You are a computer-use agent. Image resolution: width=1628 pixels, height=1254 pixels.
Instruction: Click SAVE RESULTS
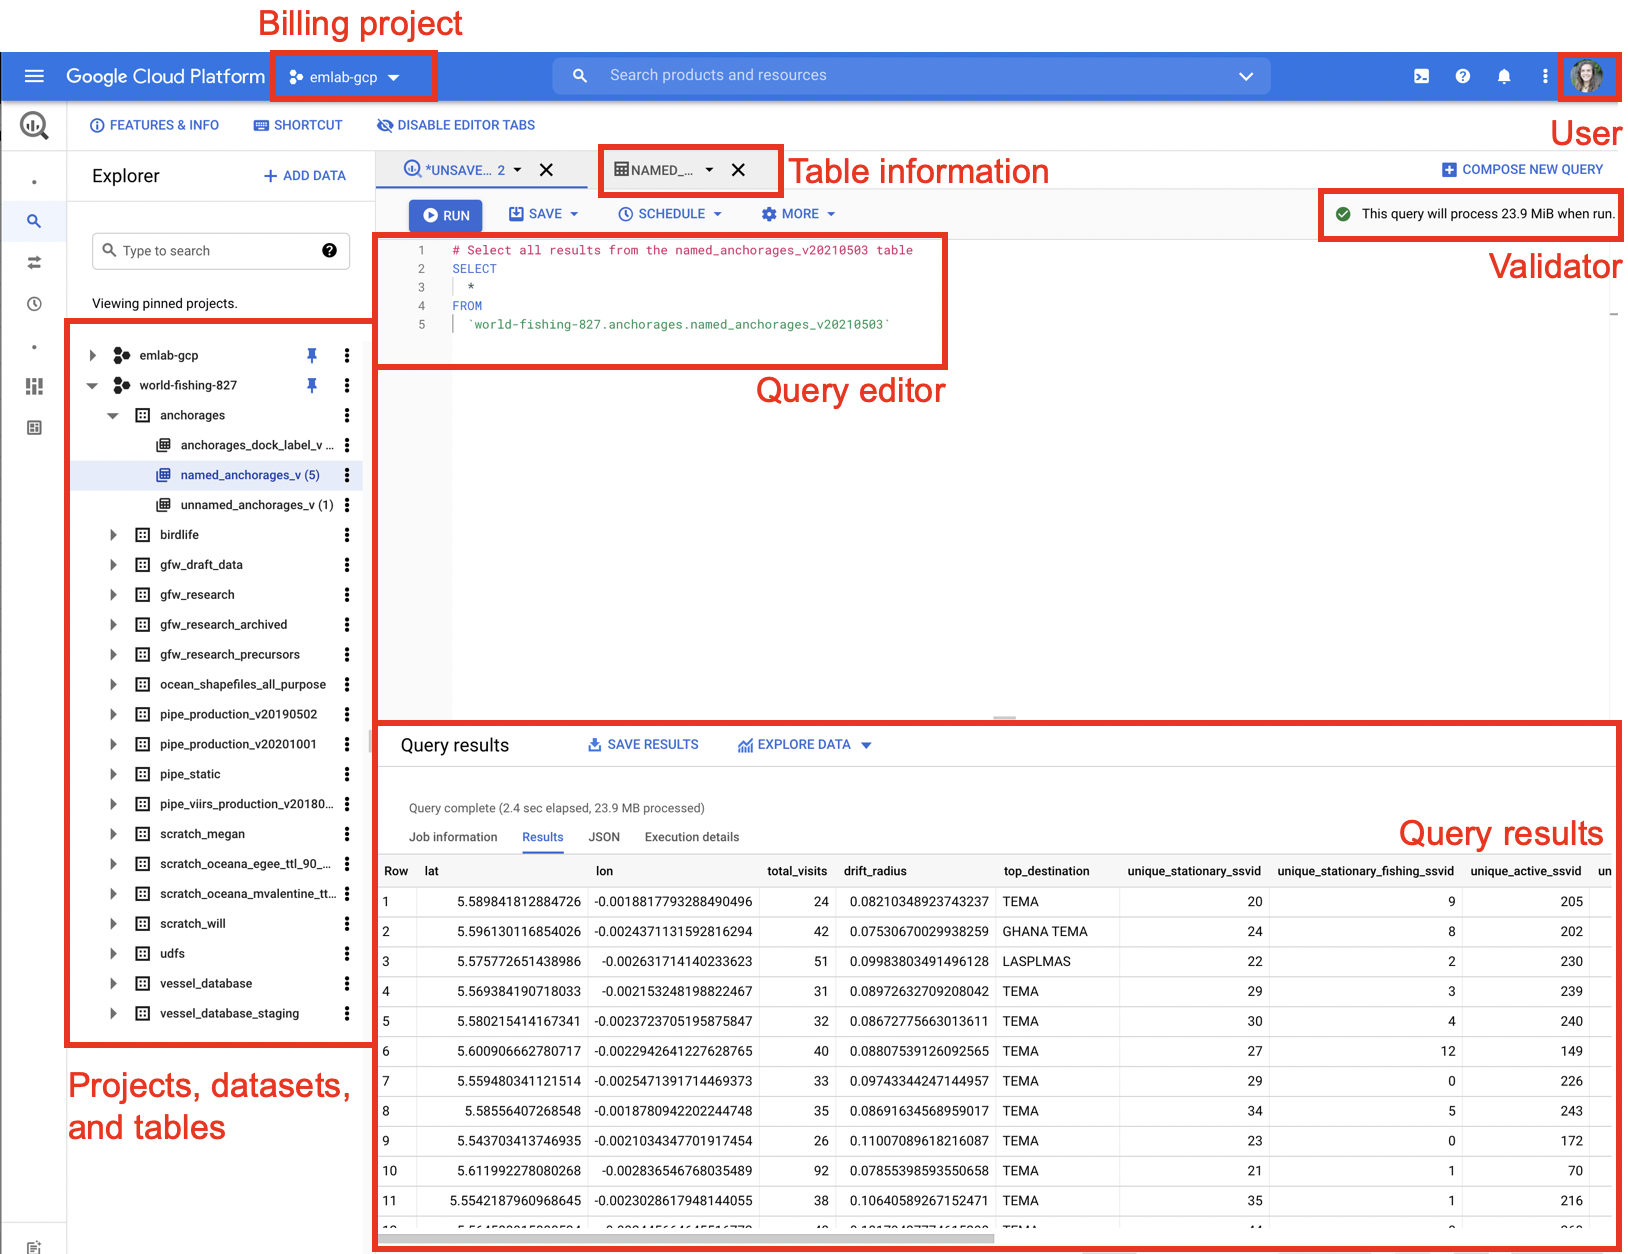[643, 745]
